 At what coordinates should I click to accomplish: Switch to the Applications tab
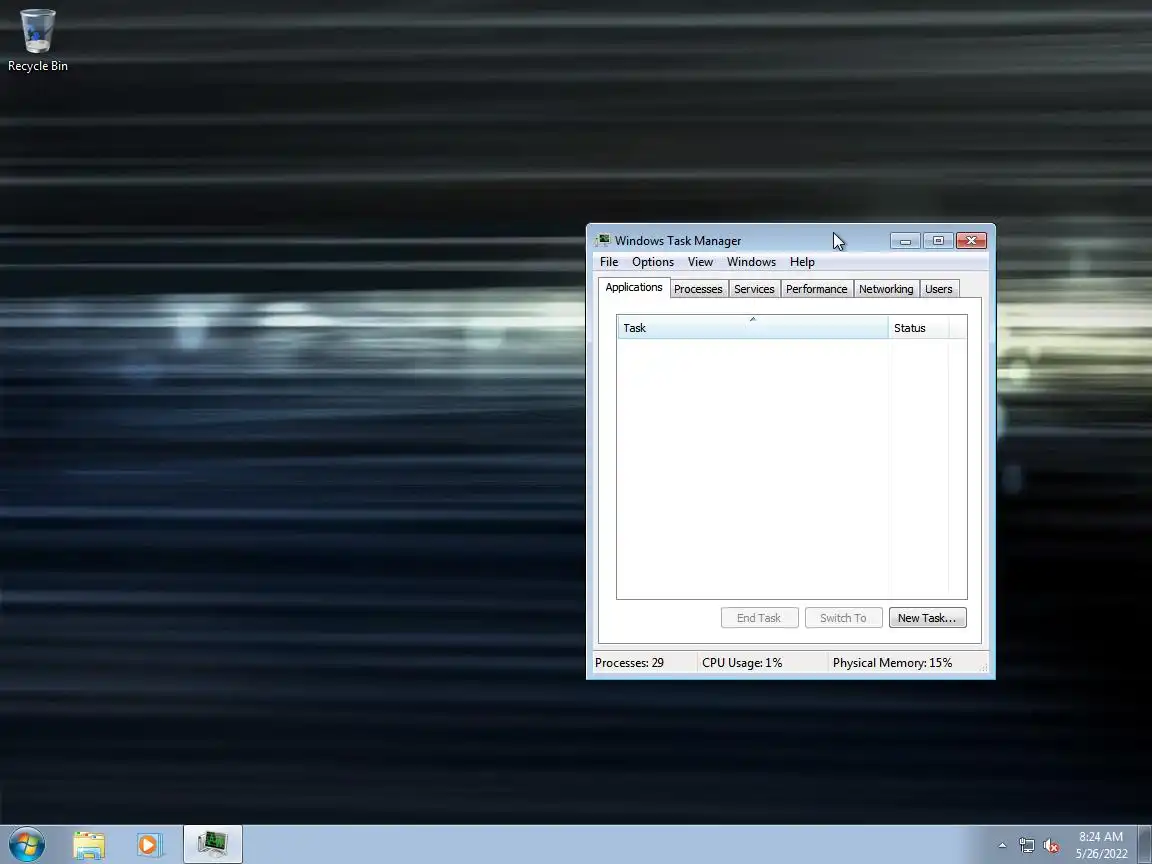[x=634, y=287]
